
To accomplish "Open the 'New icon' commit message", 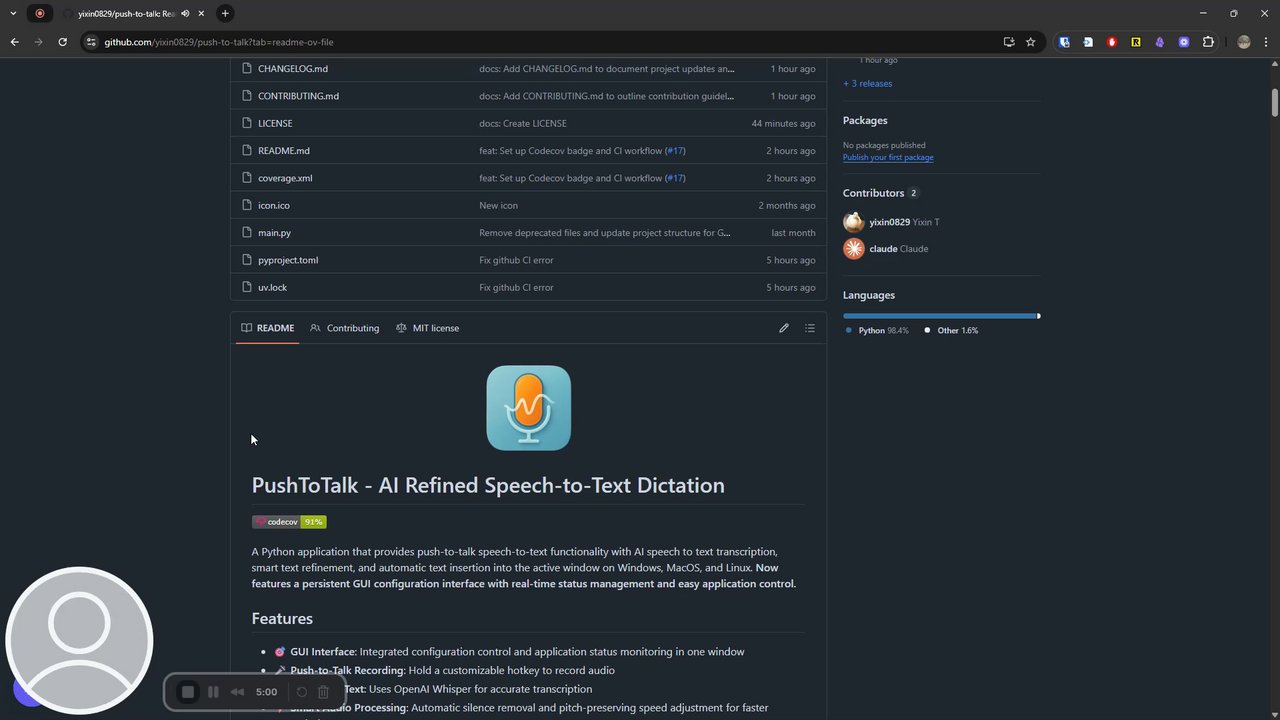I will tap(498, 205).
